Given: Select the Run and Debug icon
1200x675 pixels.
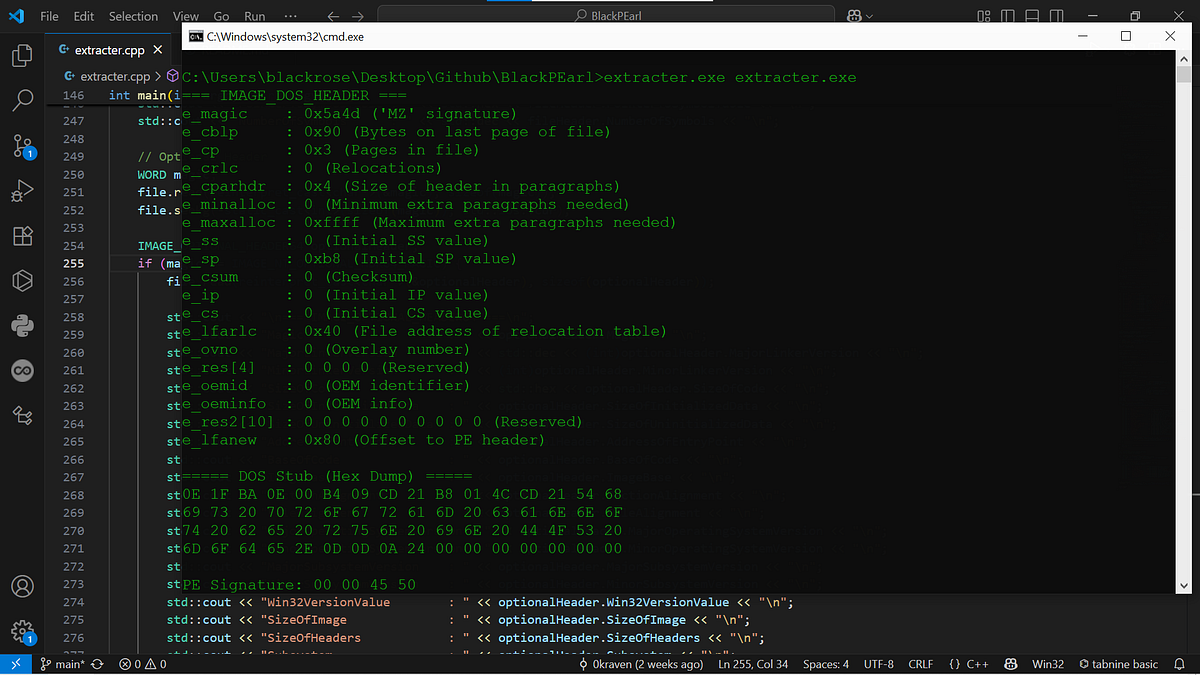Looking at the screenshot, I should pyautogui.click(x=21, y=190).
